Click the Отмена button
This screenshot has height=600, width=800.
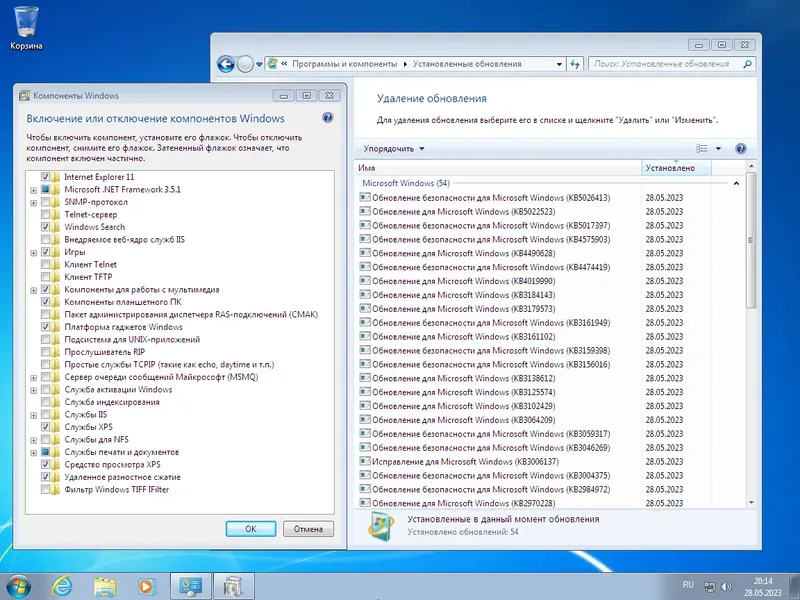pos(308,529)
